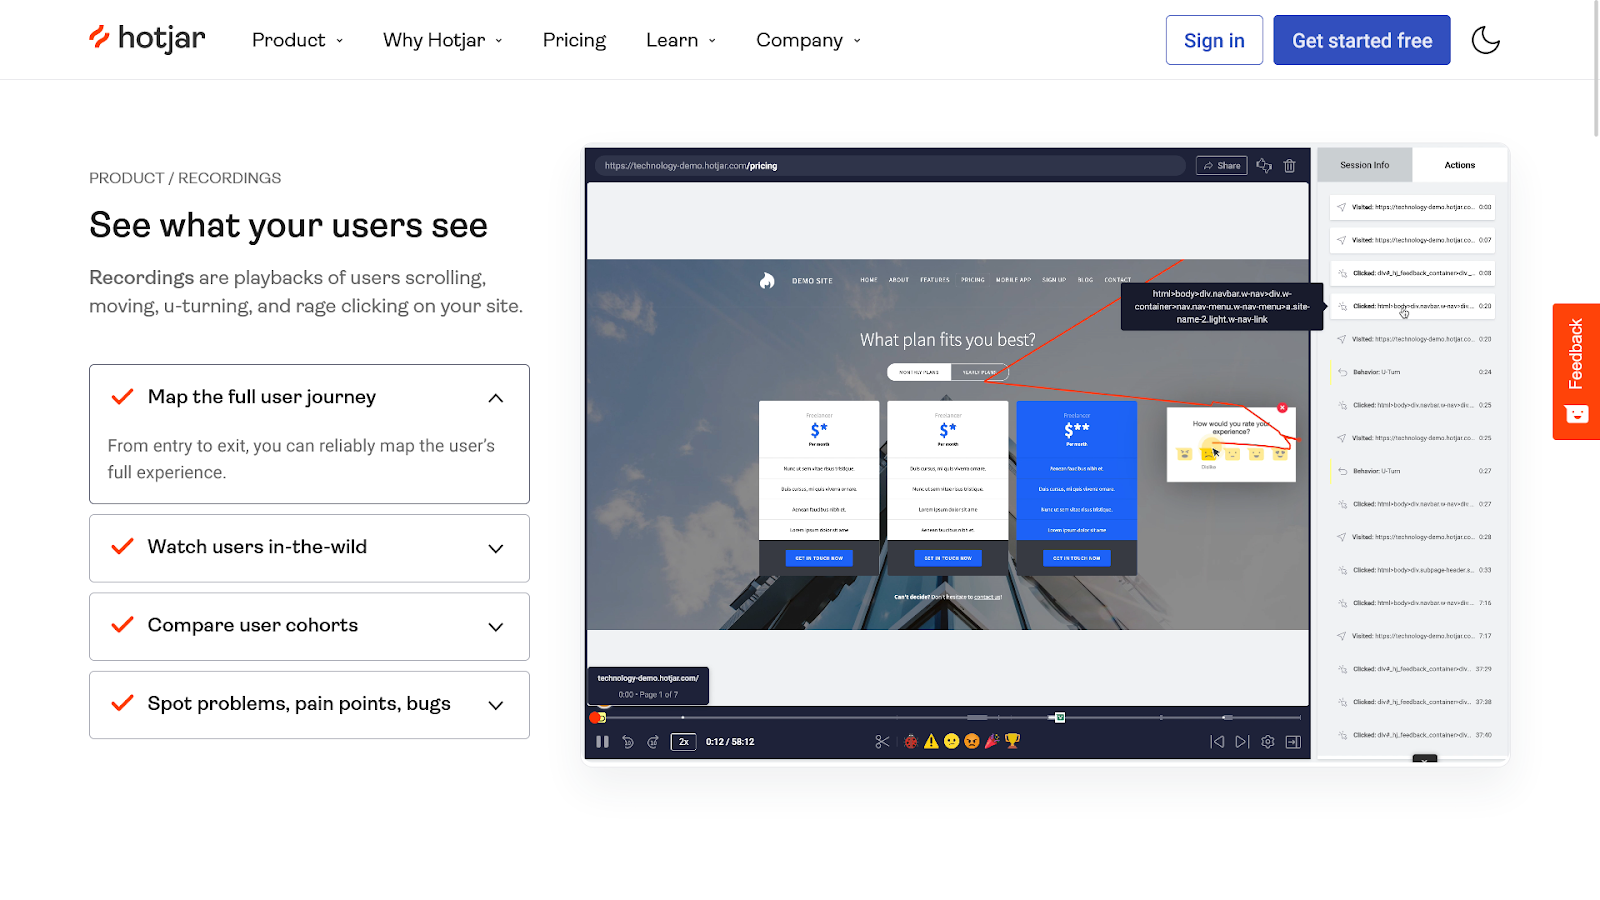The height and width of the screenshot is (900, 1600).
Task: Click the Hotjar logo in the header
Action: click(147, 39)
